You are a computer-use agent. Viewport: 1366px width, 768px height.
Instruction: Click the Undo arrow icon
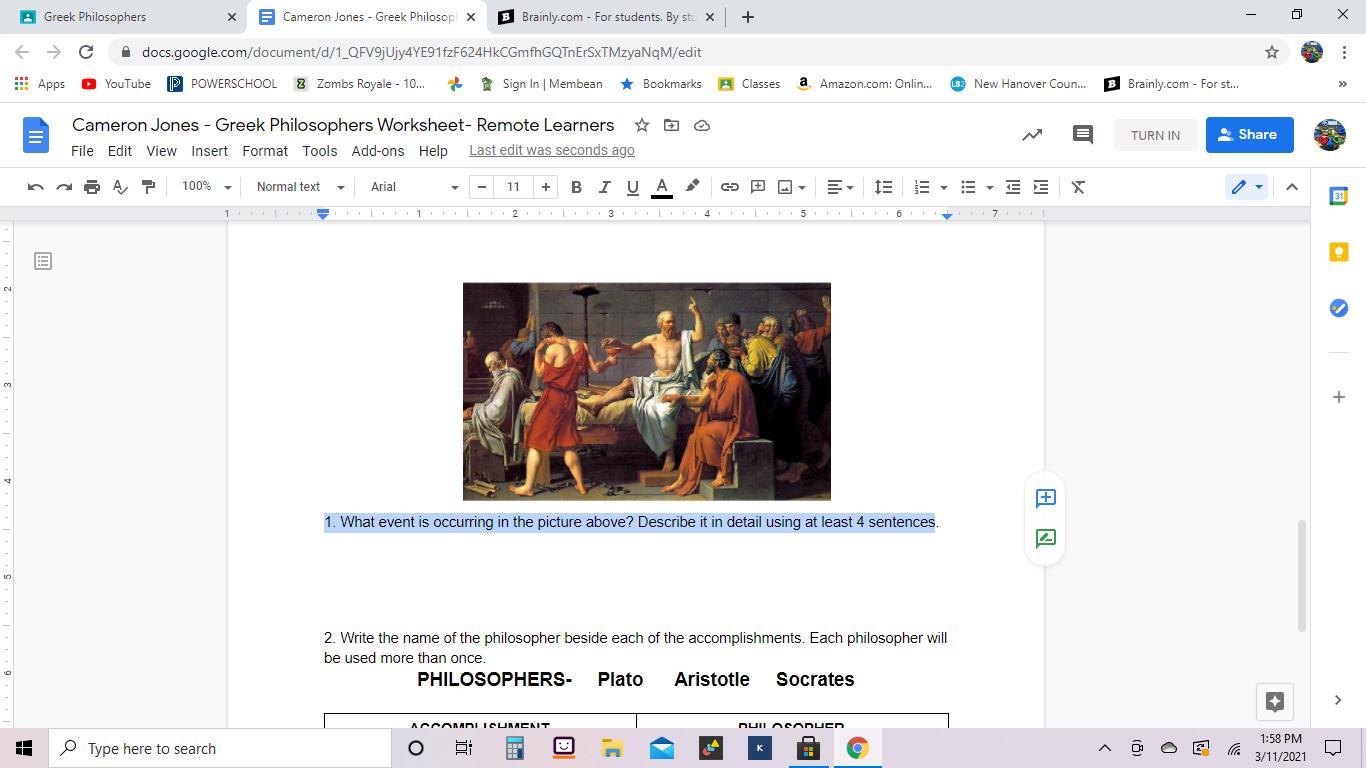point(35,187)
